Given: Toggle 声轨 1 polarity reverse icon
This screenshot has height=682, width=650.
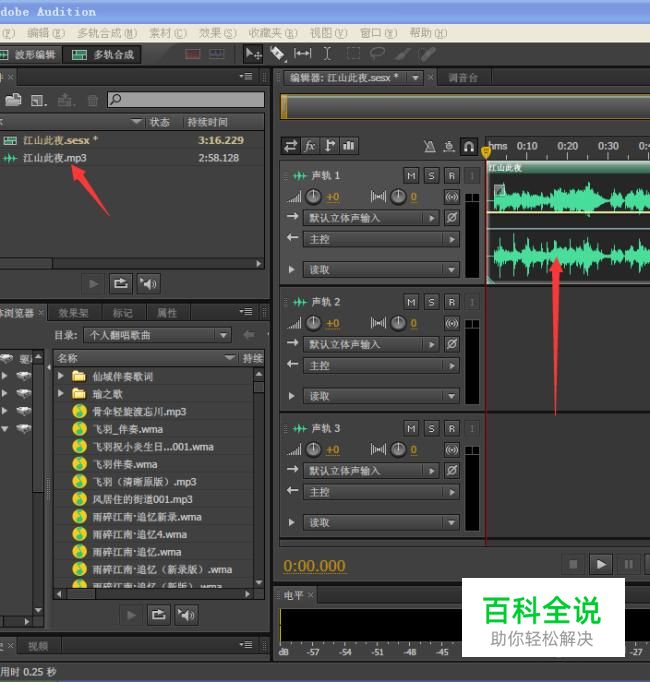Looking at the screenshot, I should click(452, 217).
